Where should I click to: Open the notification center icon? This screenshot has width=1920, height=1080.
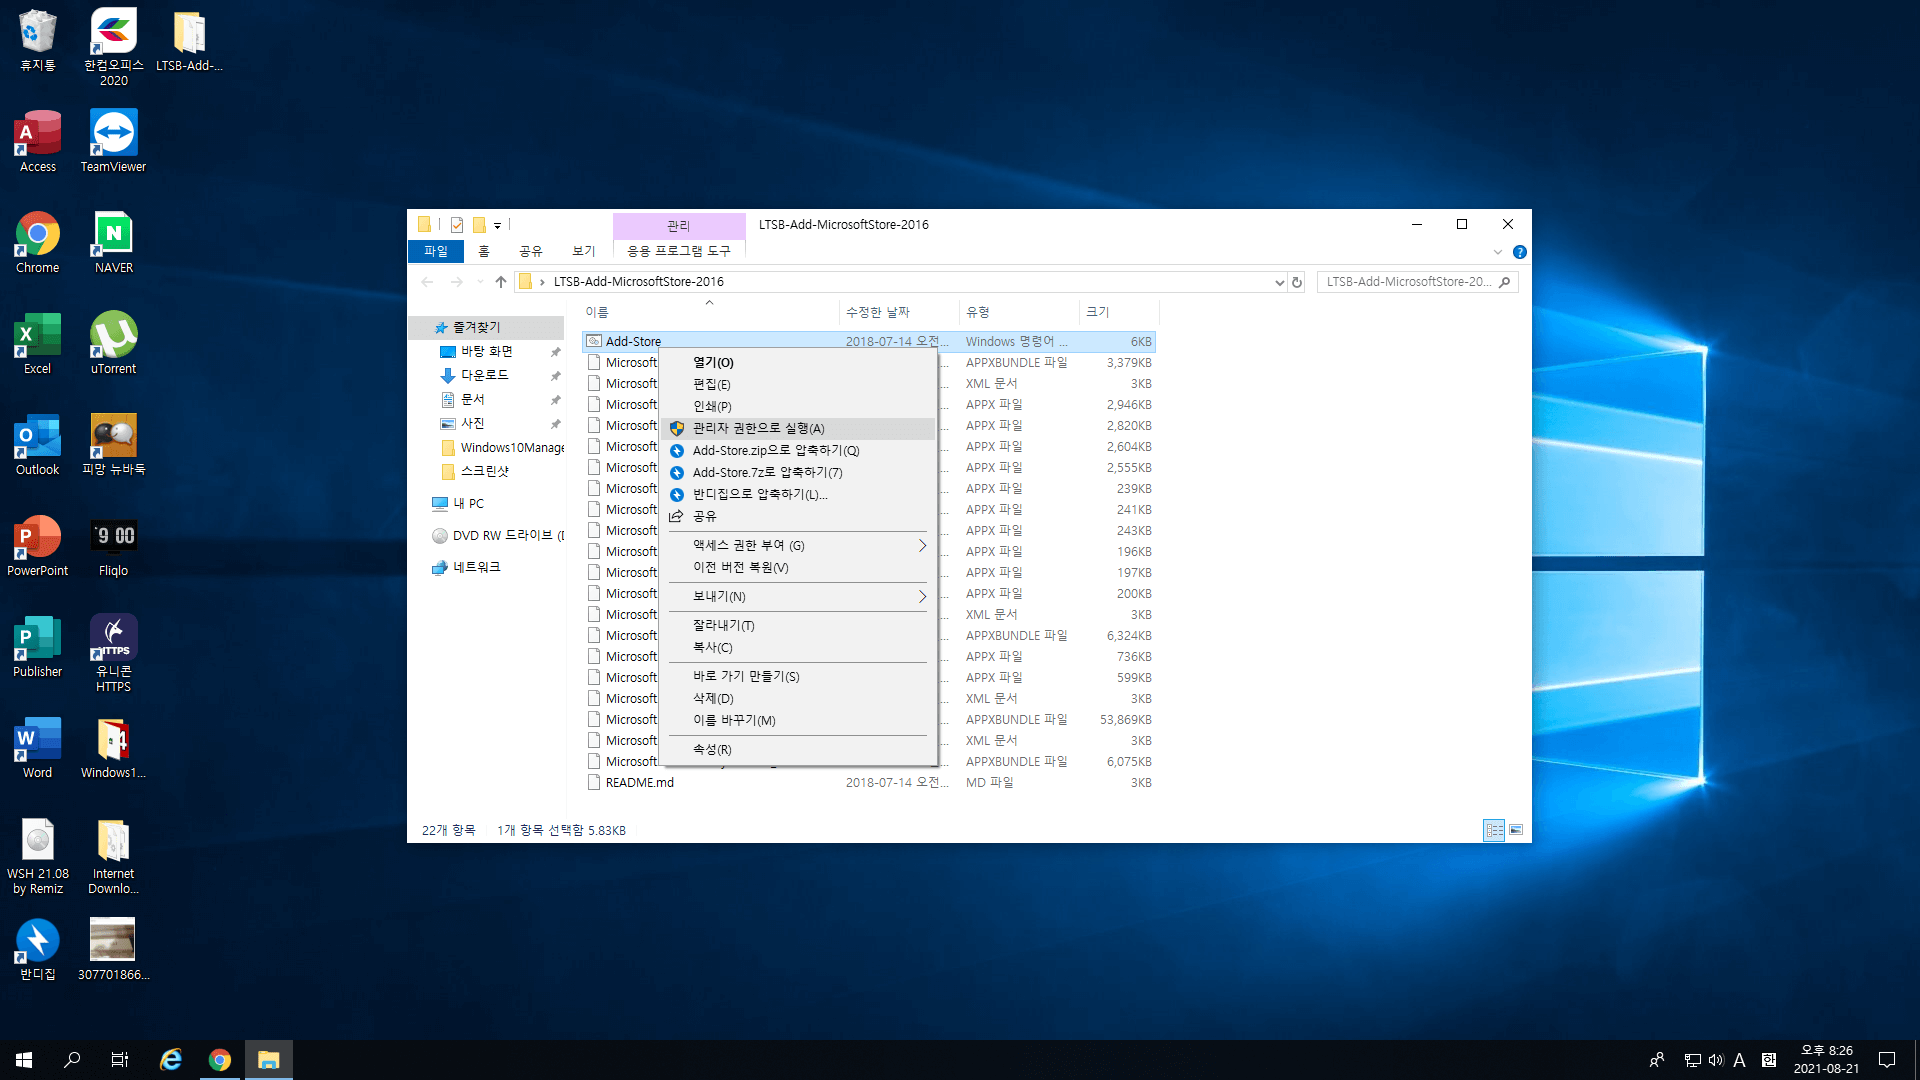point(1887,1060)
